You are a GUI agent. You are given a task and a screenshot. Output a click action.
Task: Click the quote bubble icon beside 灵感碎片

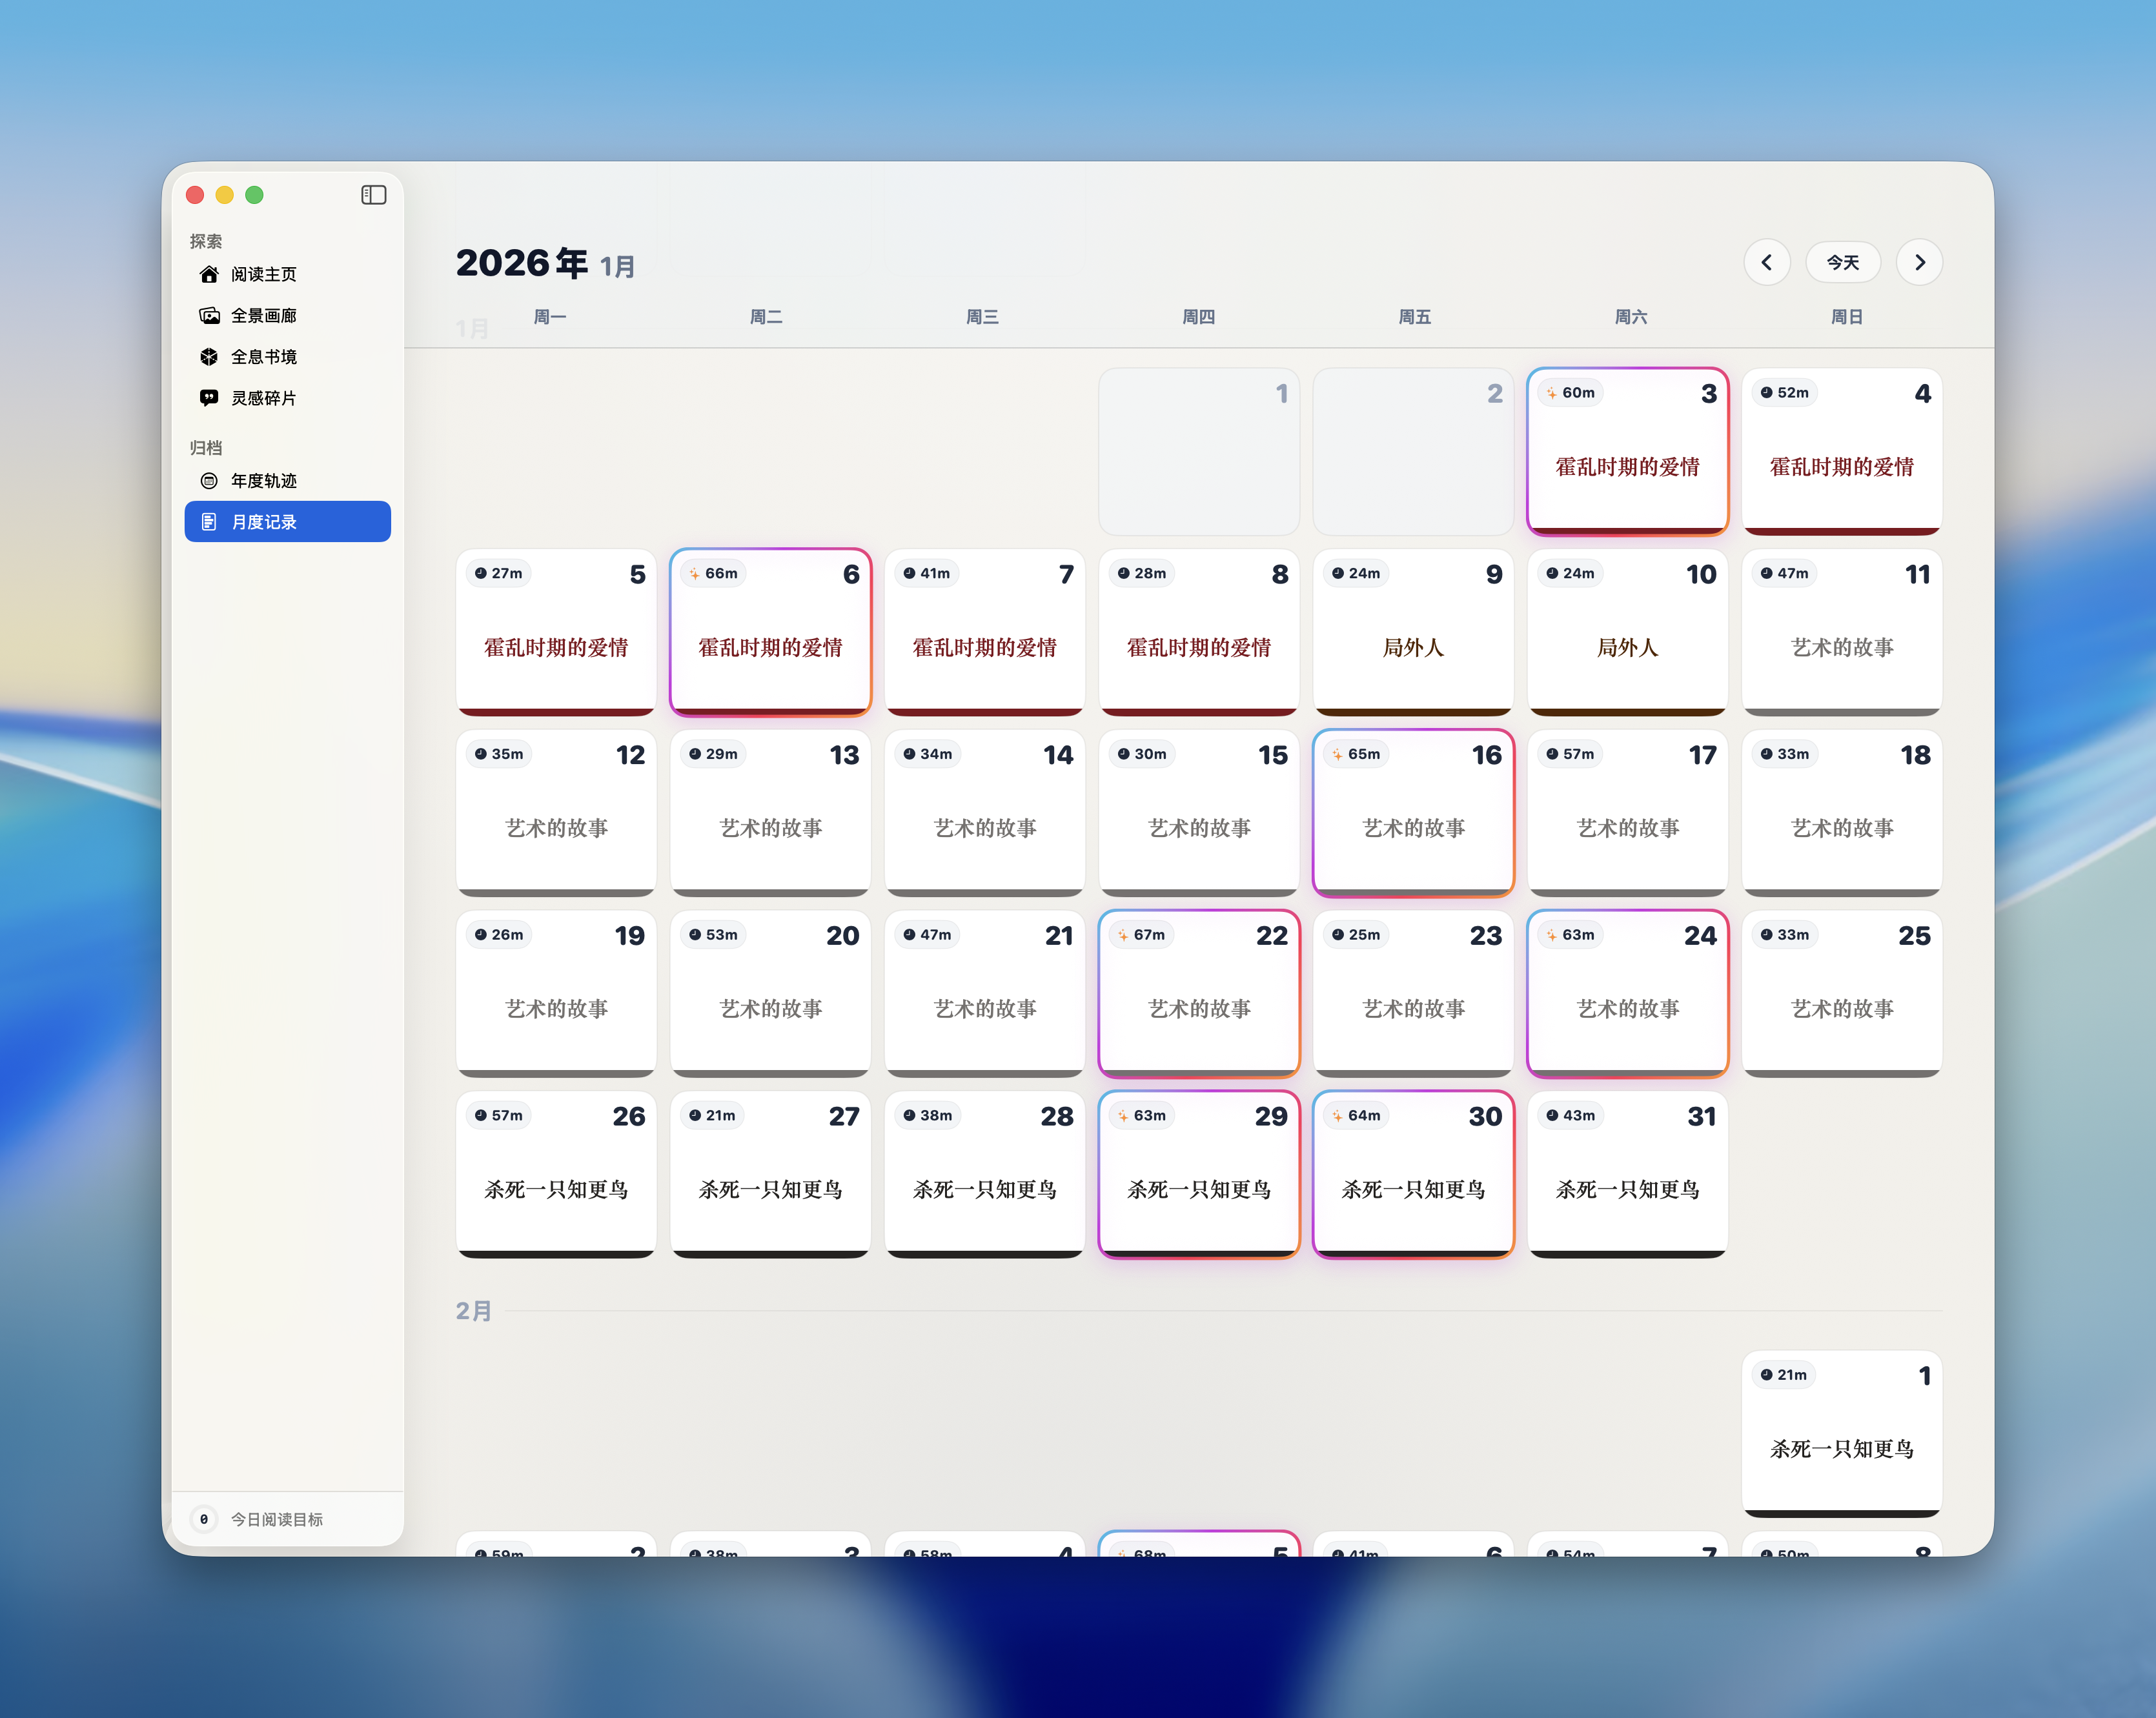pyautogui.click(x=209, y=398)
